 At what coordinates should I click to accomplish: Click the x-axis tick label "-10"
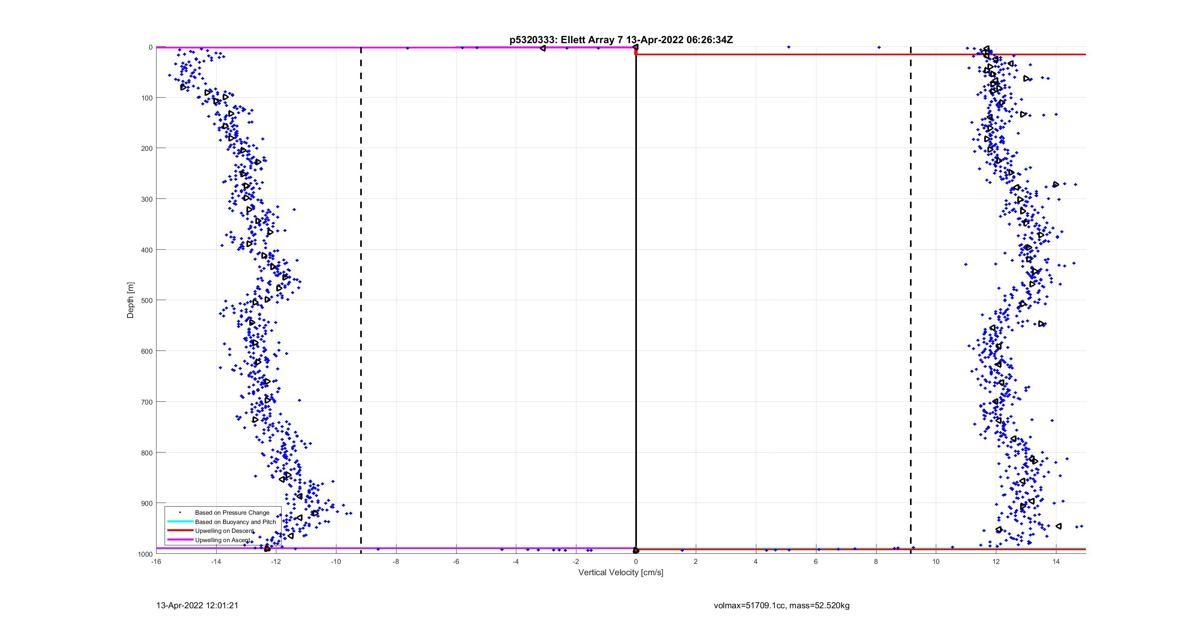pyautogui.click(x=336, y=561)
